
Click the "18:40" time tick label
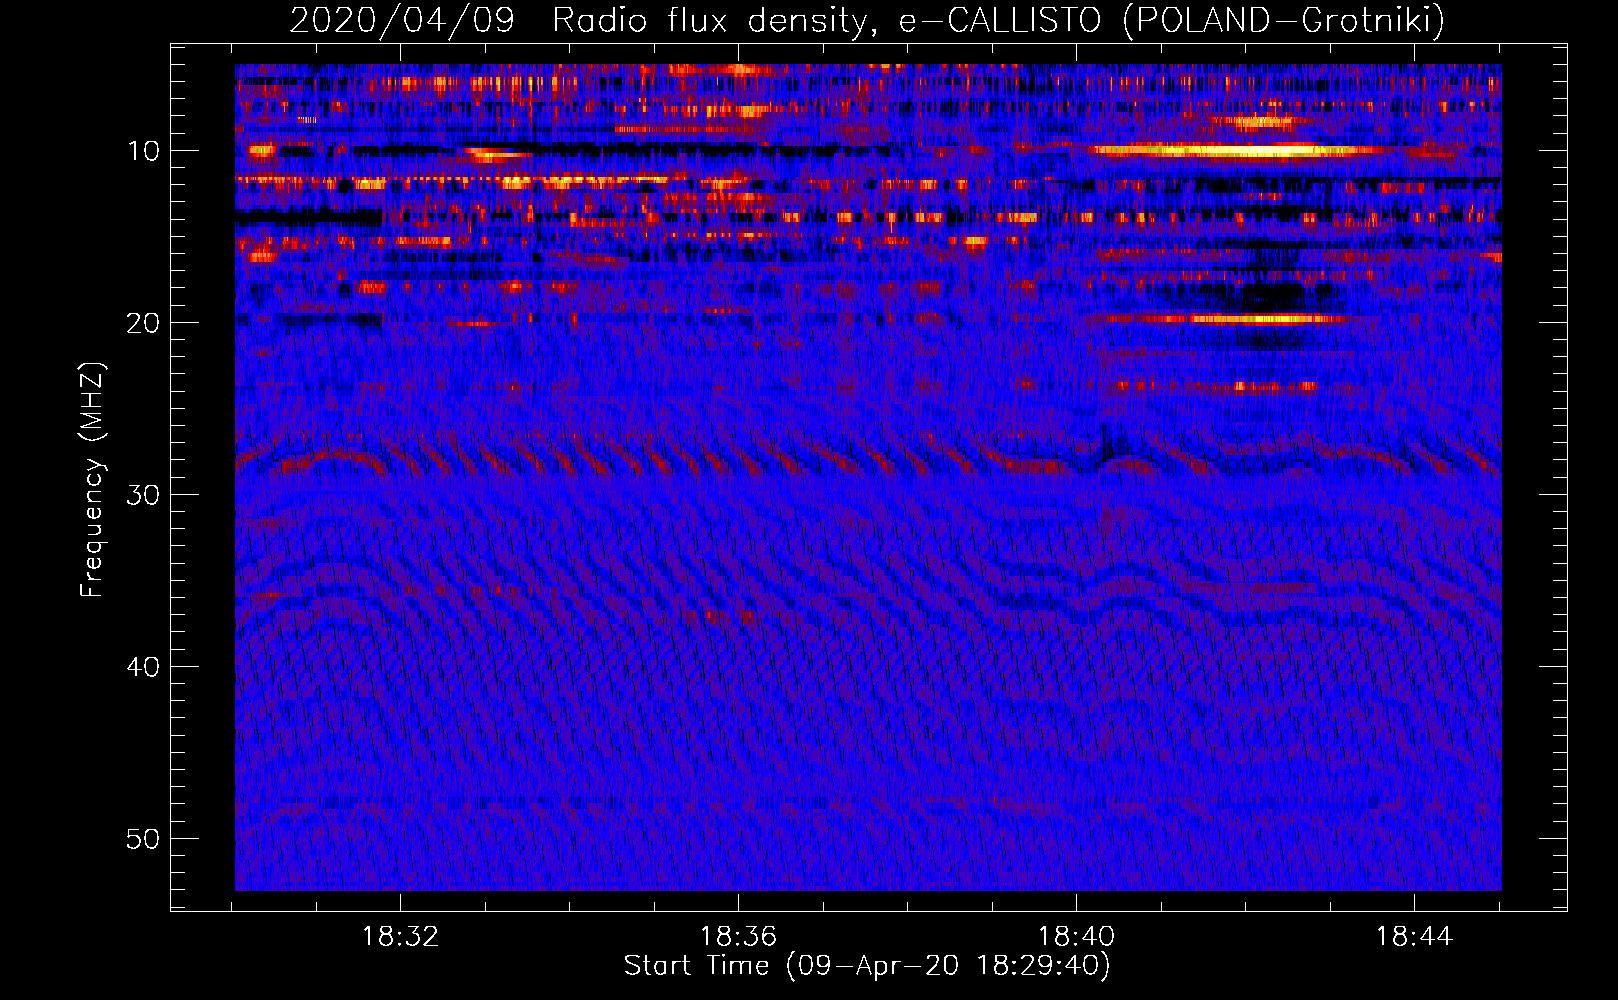click(1076, 937)
